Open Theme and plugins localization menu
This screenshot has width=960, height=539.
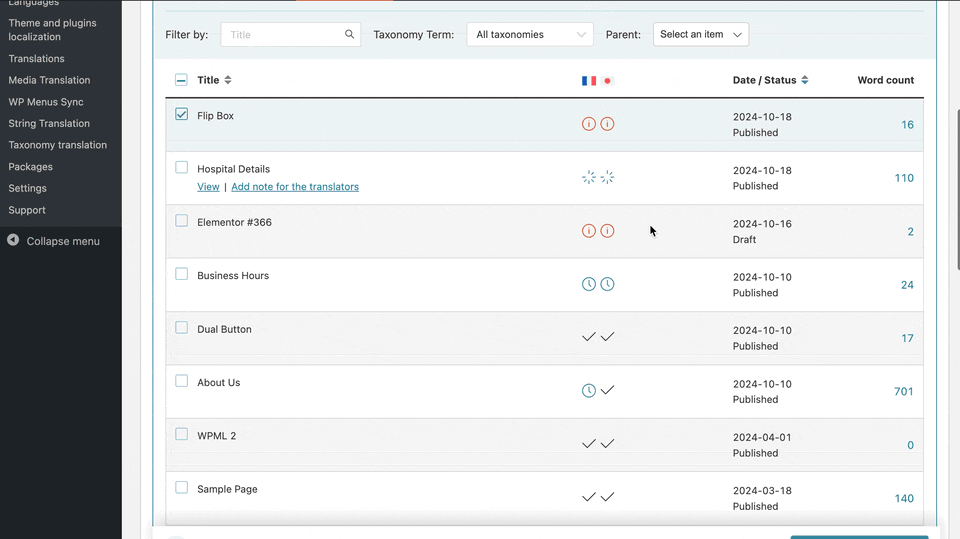(x=53, y=29)
